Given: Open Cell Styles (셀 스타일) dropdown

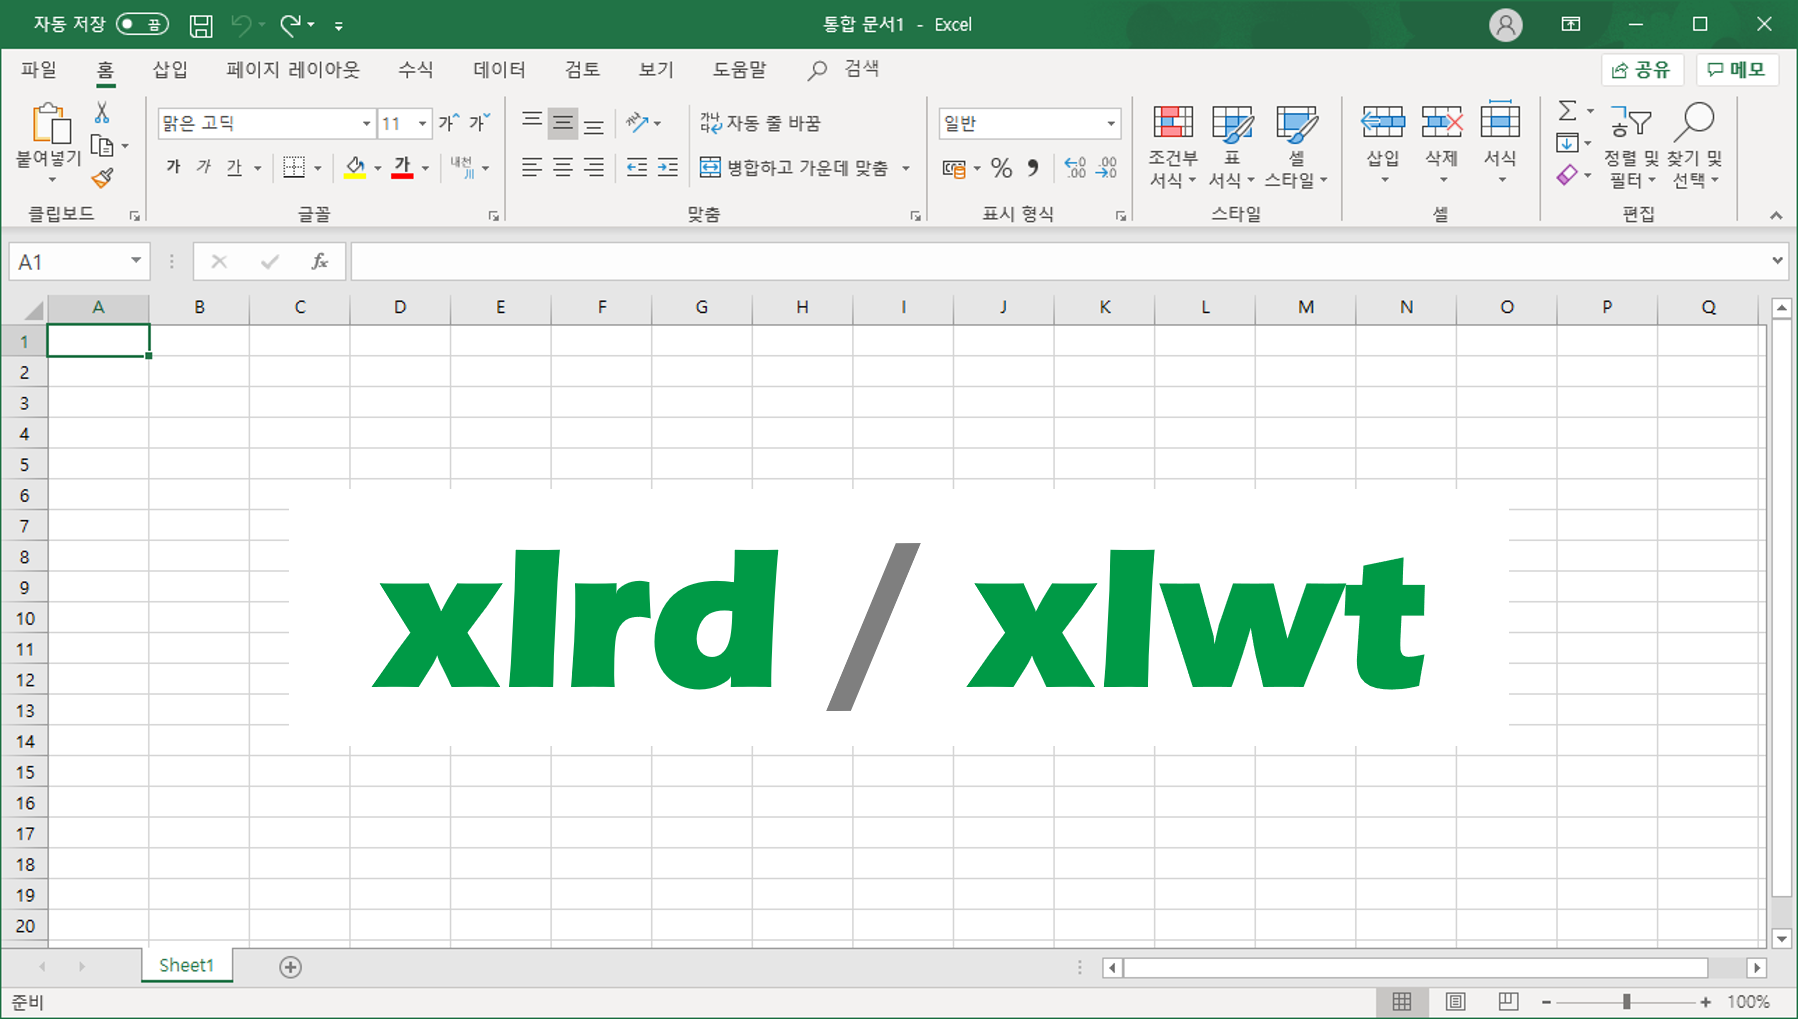Looking at the screenshot, I should (1296, 146).
